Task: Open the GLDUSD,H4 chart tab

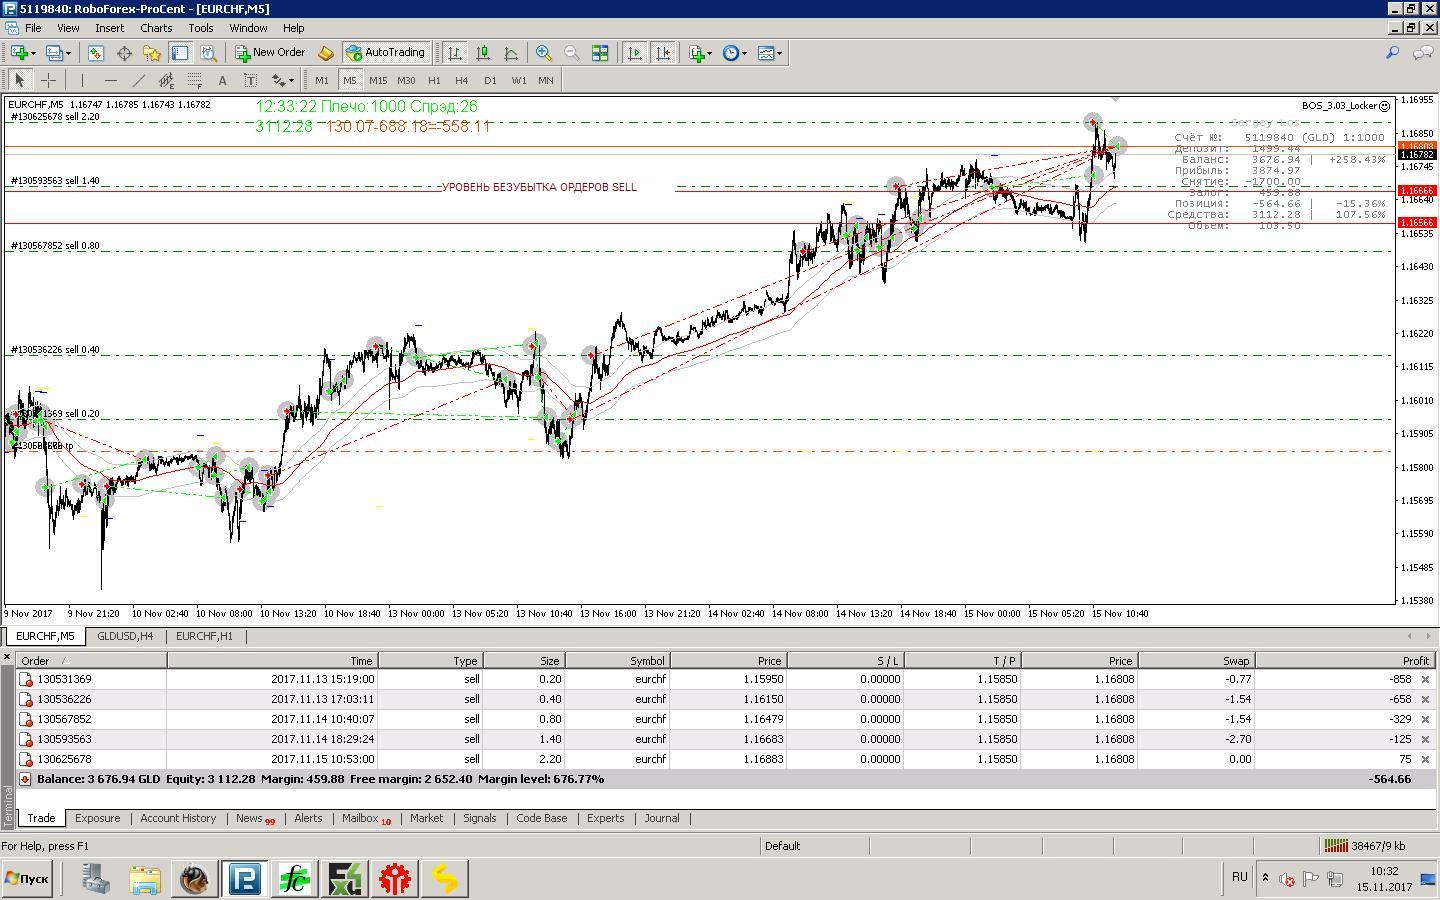Action: (125, 636)
